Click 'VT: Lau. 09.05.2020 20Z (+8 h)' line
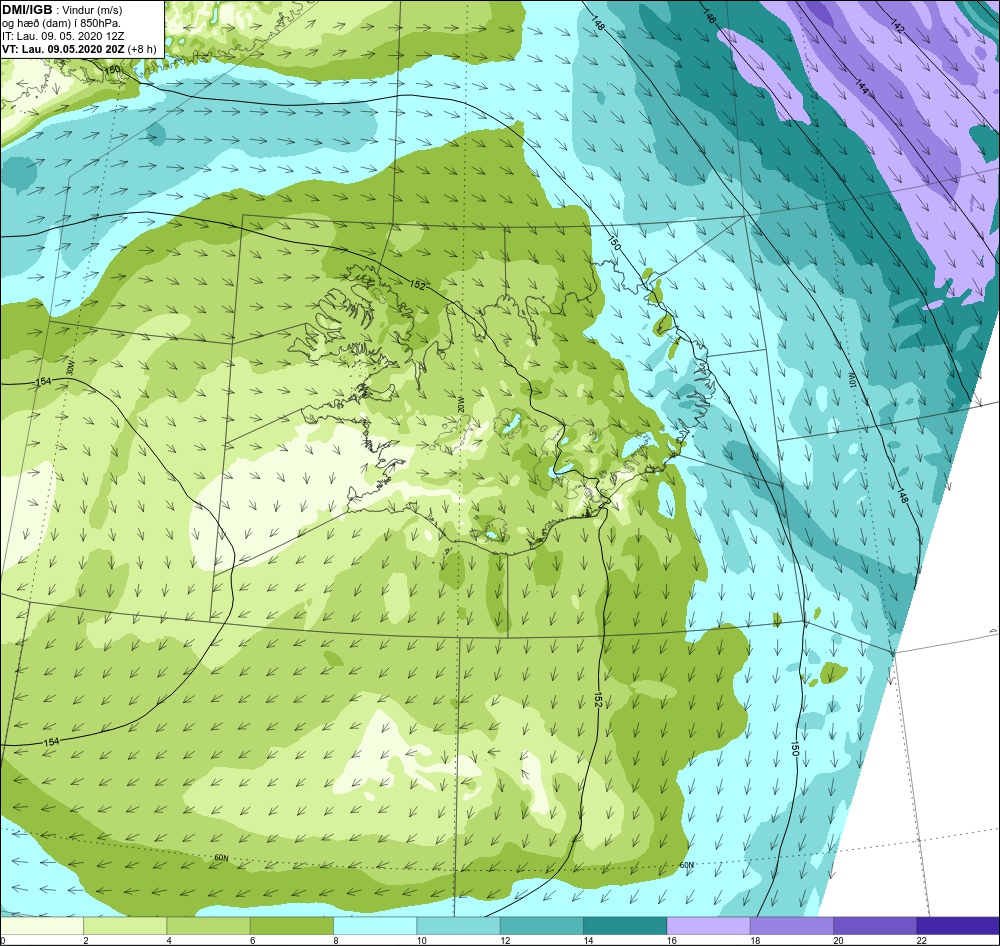1000x946 pixels. click(x=79, y=49)
